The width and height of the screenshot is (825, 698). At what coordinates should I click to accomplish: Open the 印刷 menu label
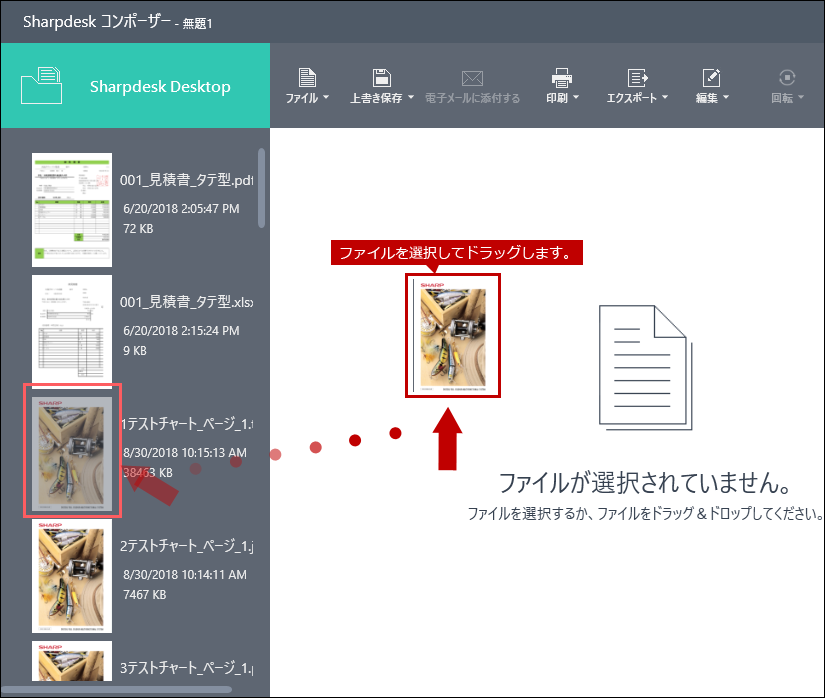pos(557,98)
